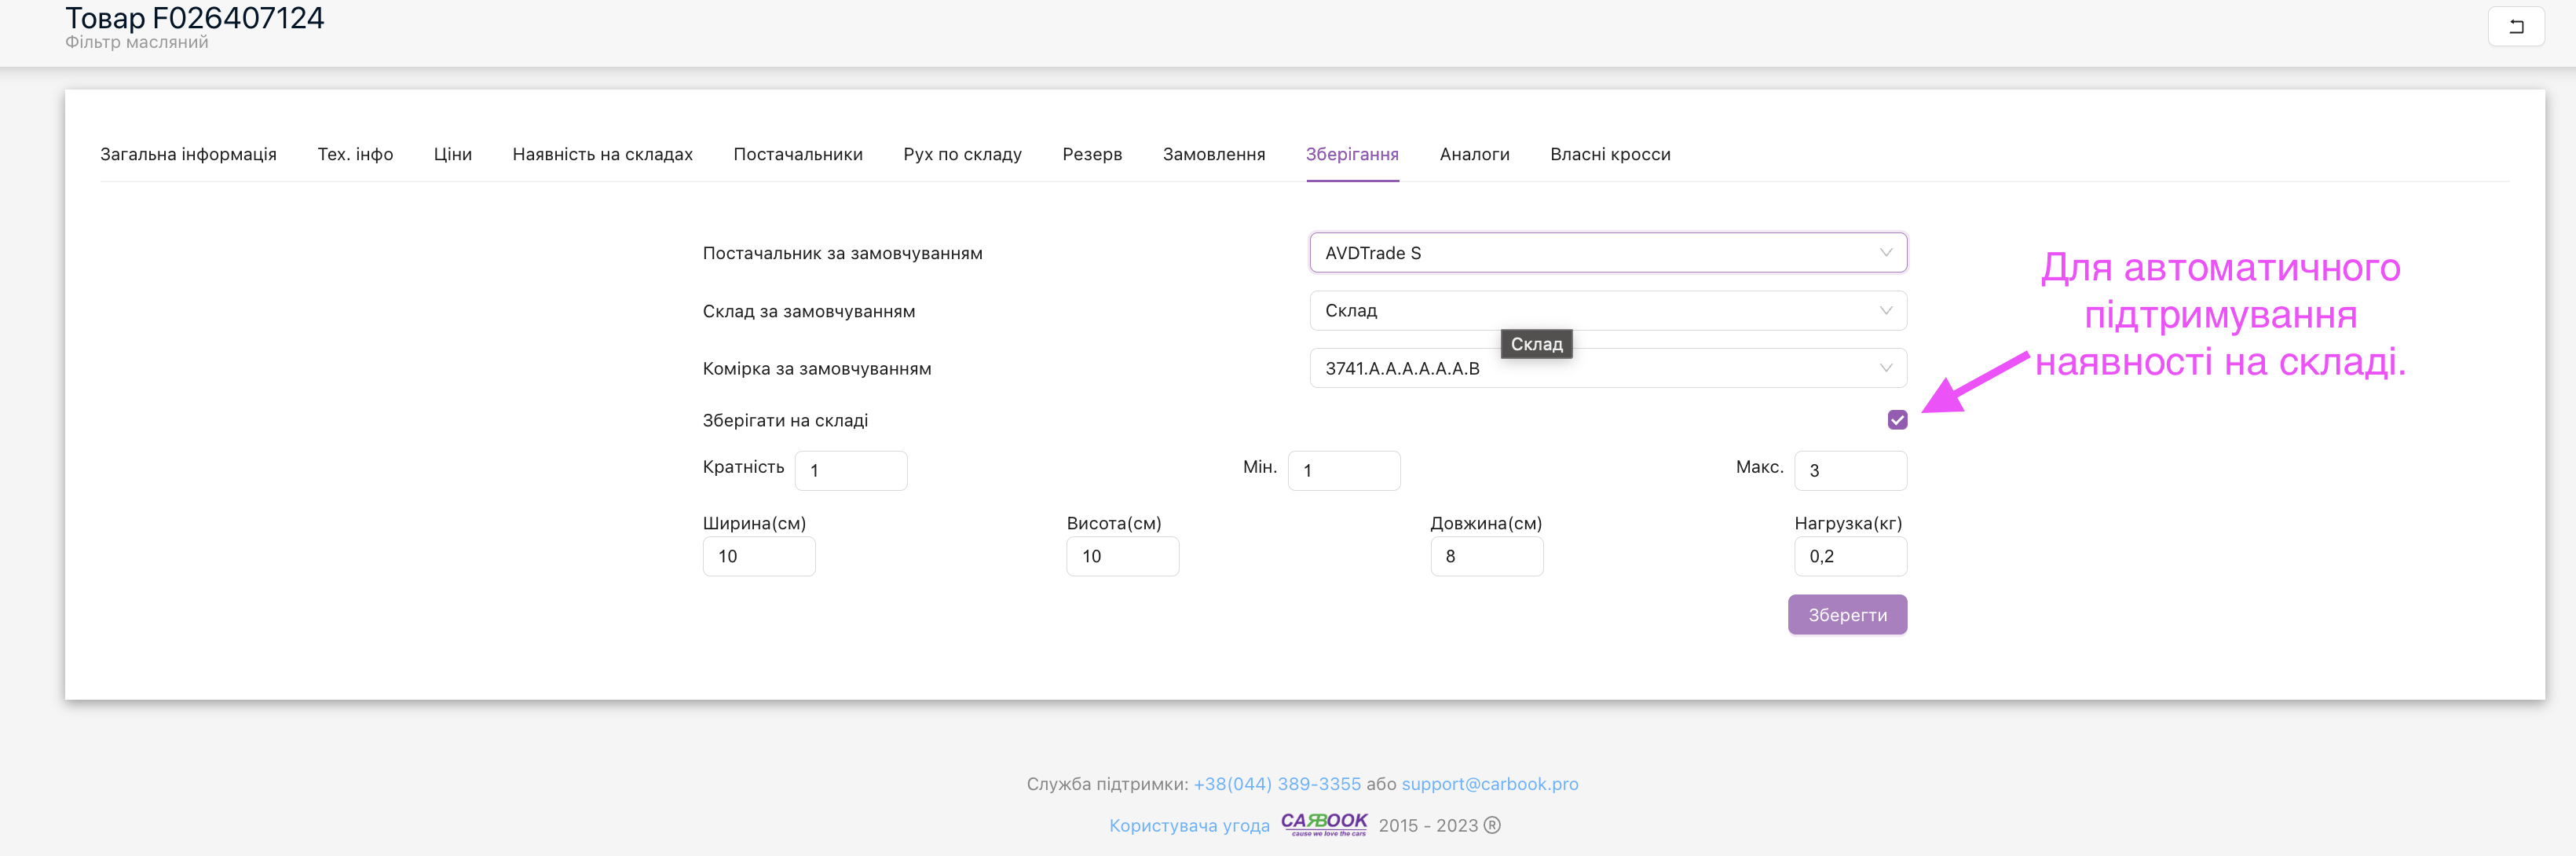Open the 'Власні кросси' tab
The height and width of the screenshot is (856, 2576).
click(x=1609, y=154)
